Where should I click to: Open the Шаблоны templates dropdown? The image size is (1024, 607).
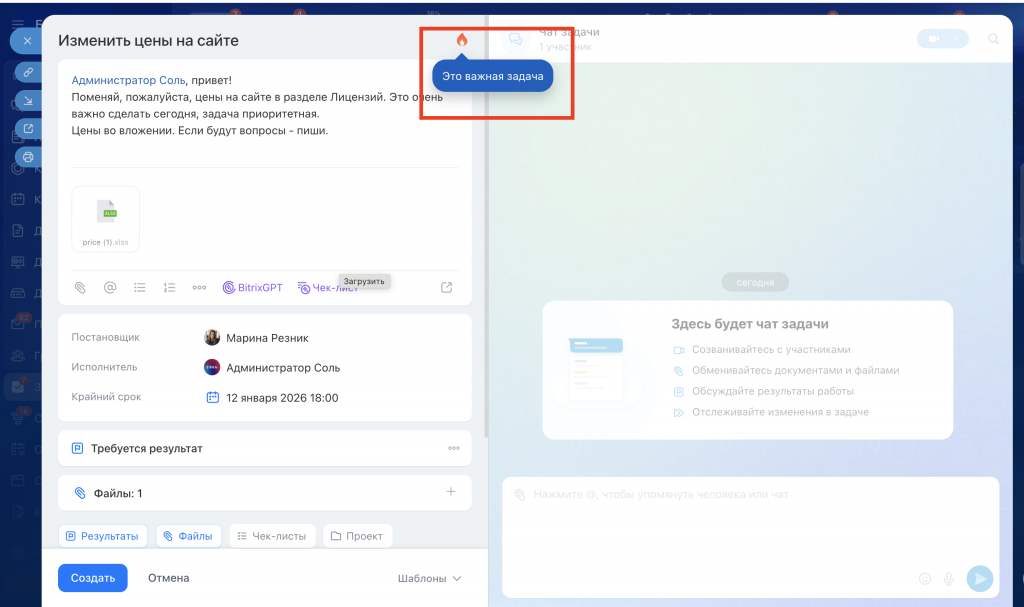[x=429, y=578]
